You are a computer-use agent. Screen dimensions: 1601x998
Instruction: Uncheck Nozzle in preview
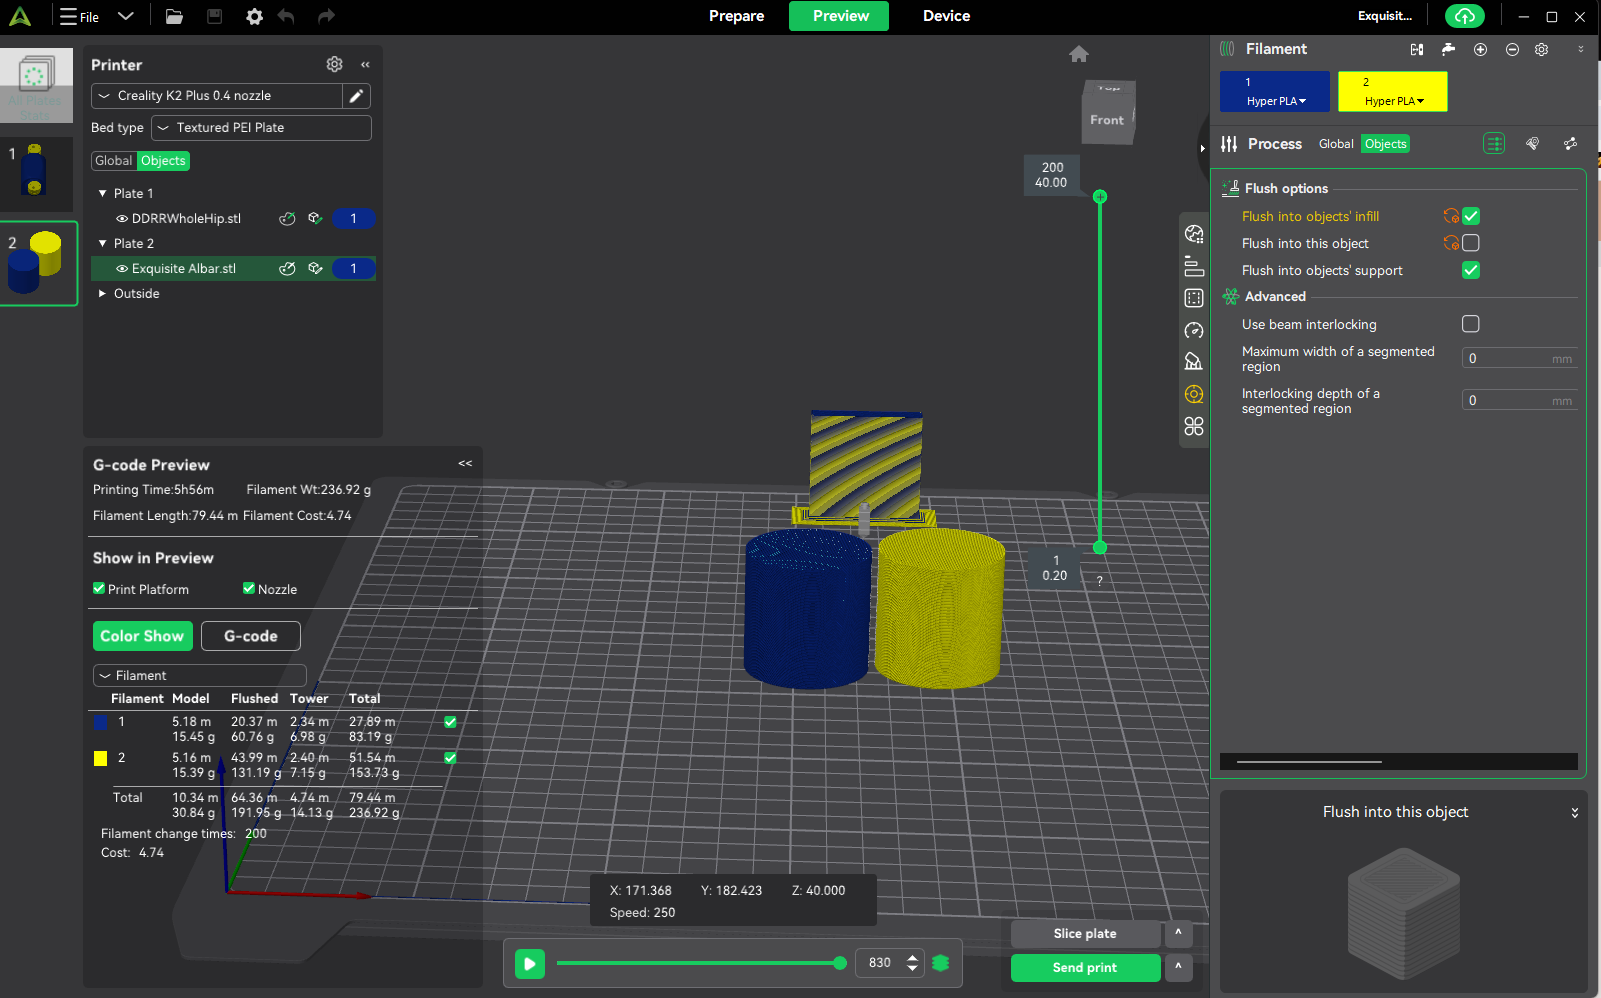click(249, 588)
